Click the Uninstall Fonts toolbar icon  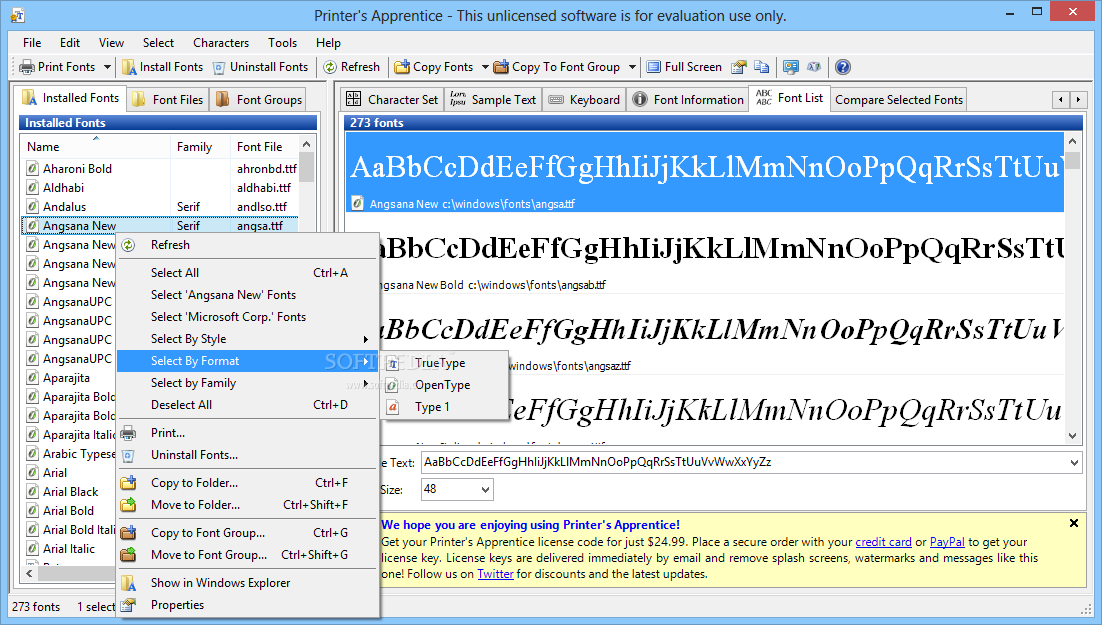tap(219, 67)
